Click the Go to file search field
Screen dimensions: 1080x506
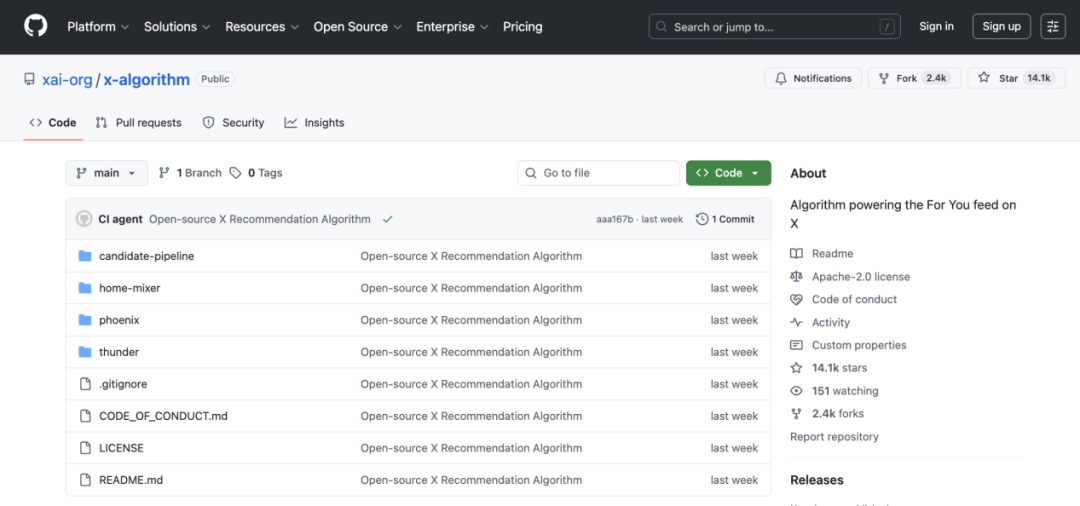click(x=598, y=173)
